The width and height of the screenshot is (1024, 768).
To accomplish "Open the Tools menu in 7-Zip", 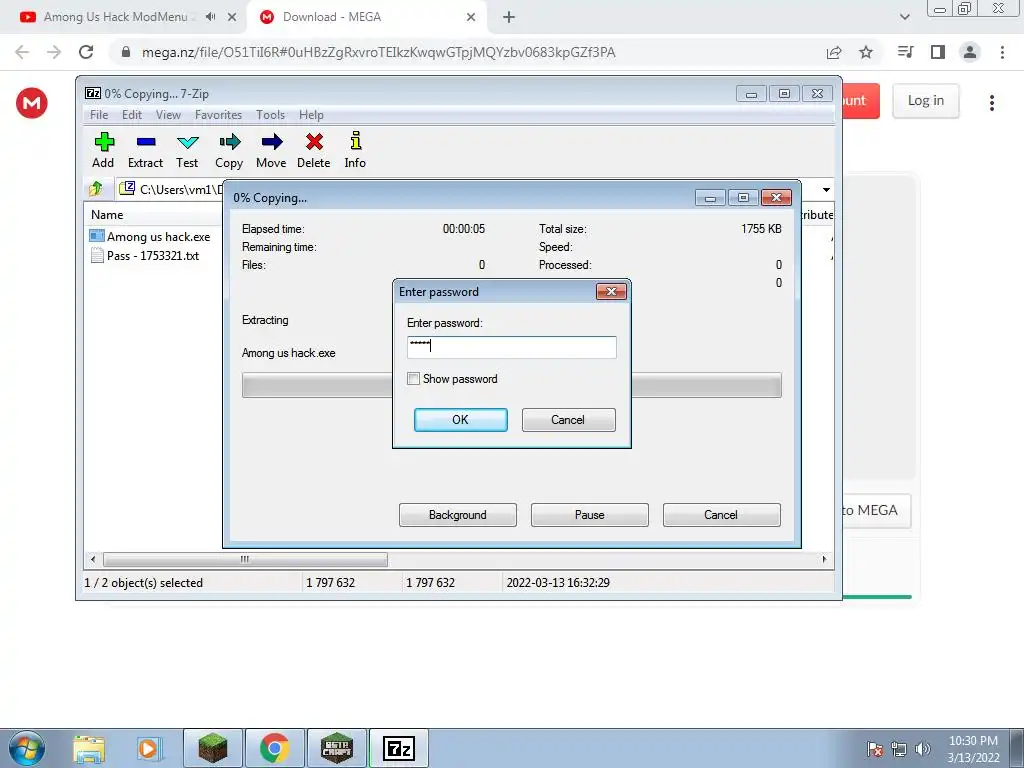I will click(270, 115).
